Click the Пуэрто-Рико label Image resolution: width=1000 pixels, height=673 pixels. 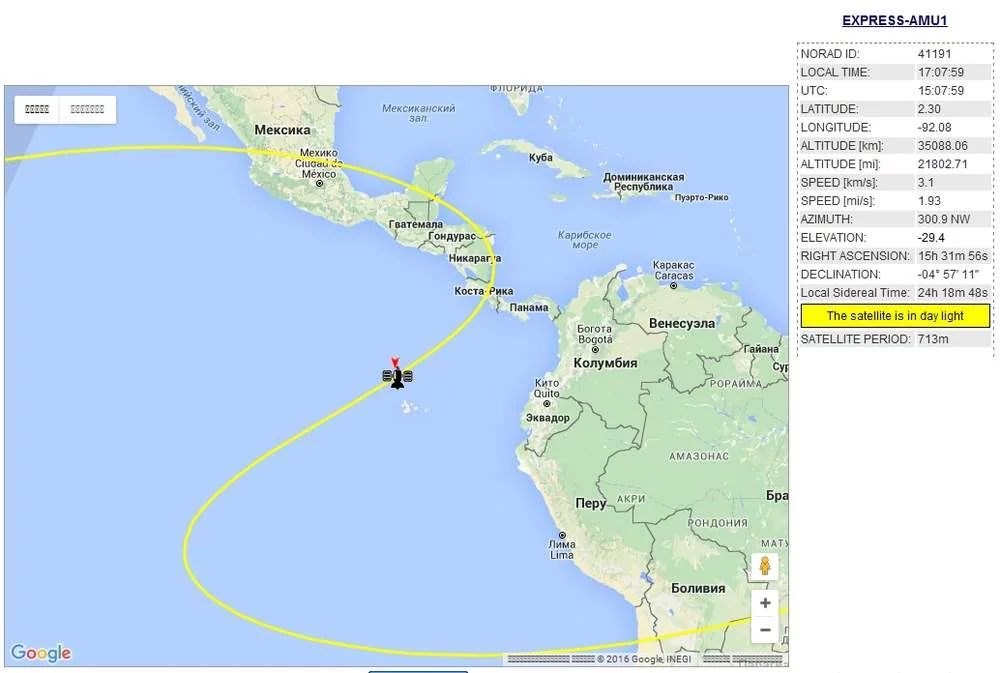tap(702, 198)
